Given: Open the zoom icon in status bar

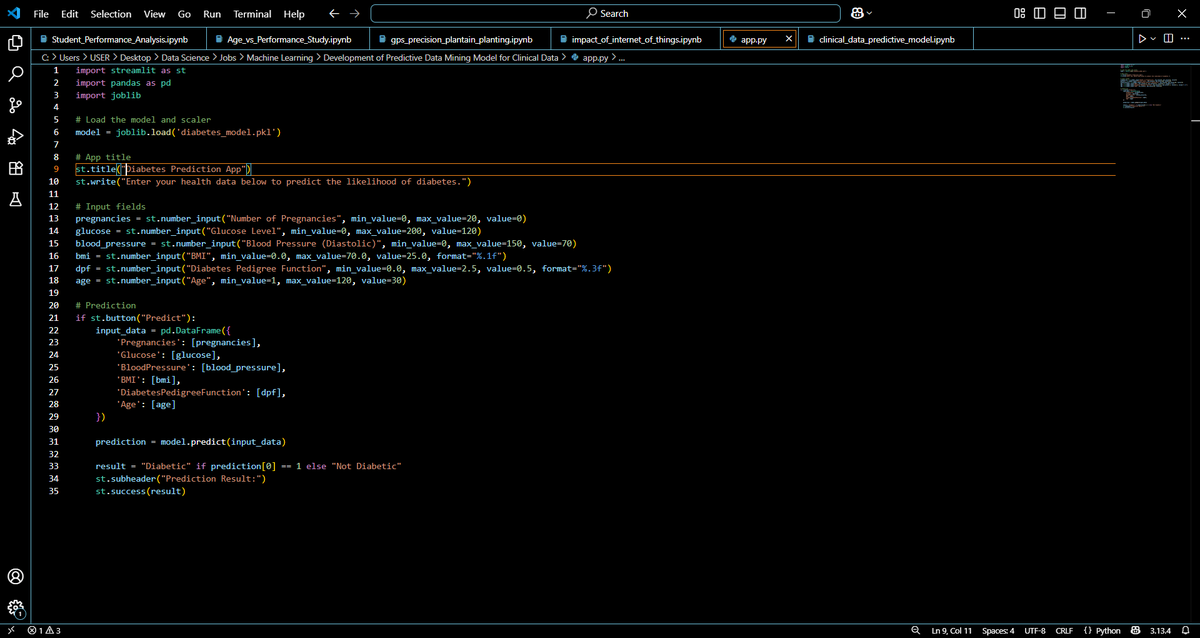Looking at the screenshot, I should [x=916, y=631].
